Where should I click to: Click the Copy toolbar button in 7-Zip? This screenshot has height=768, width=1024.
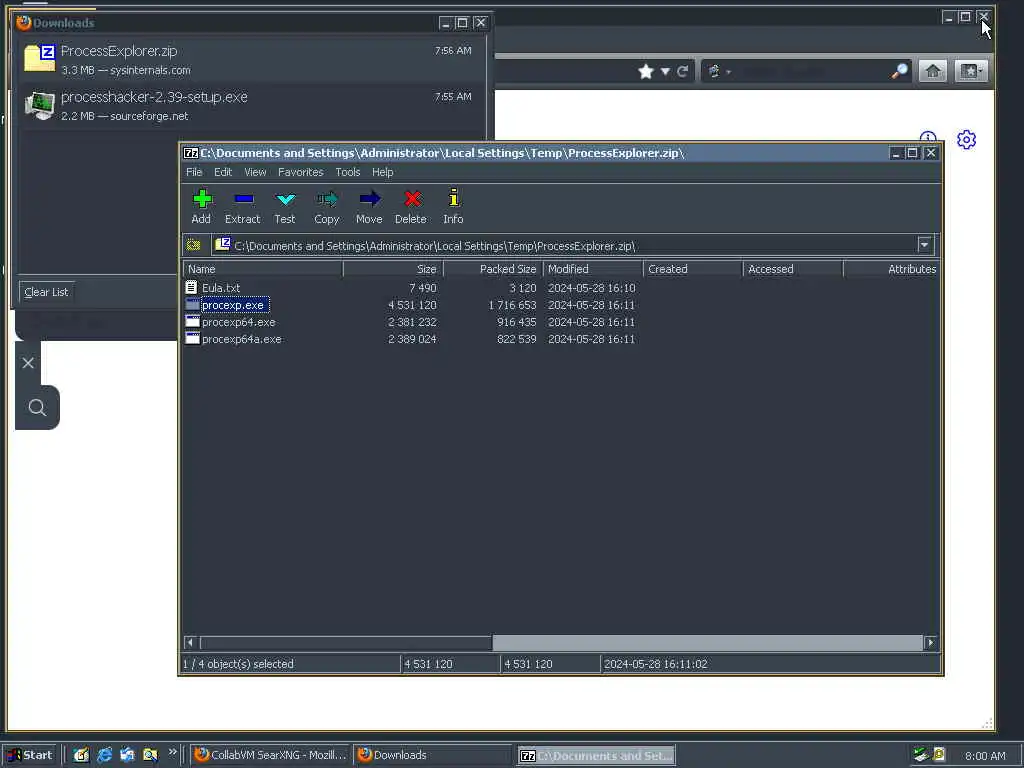point(327,206)
